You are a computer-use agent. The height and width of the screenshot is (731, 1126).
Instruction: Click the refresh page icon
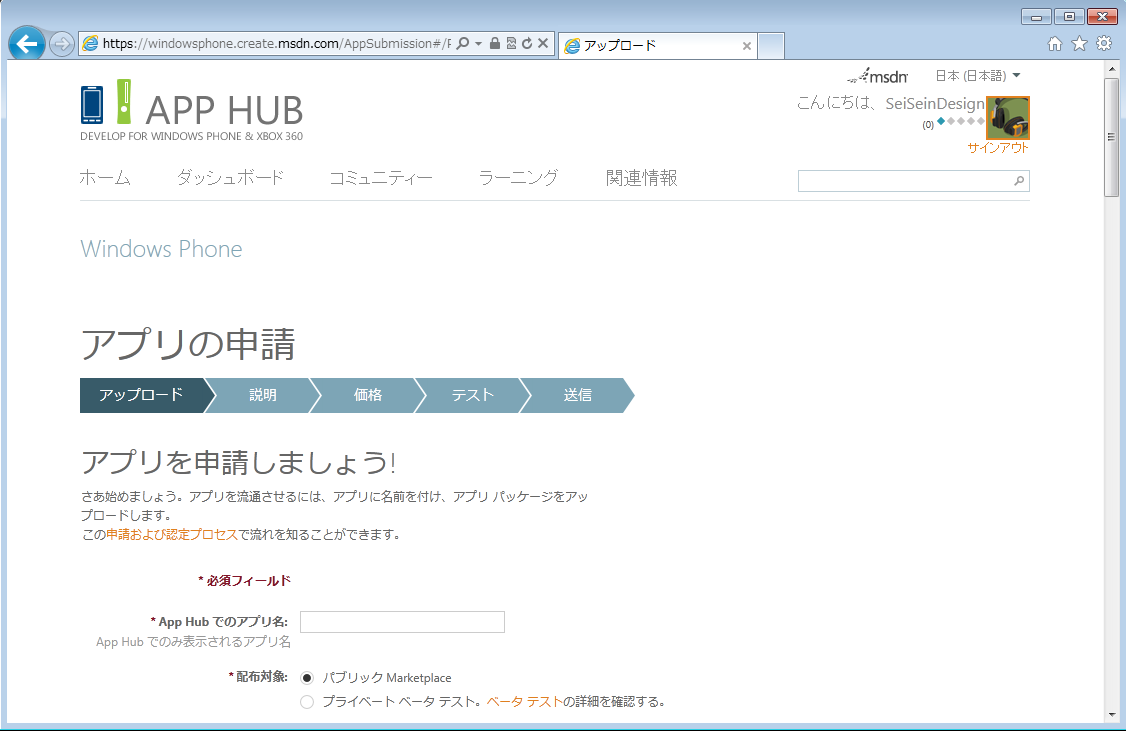(x=527, y=43)
